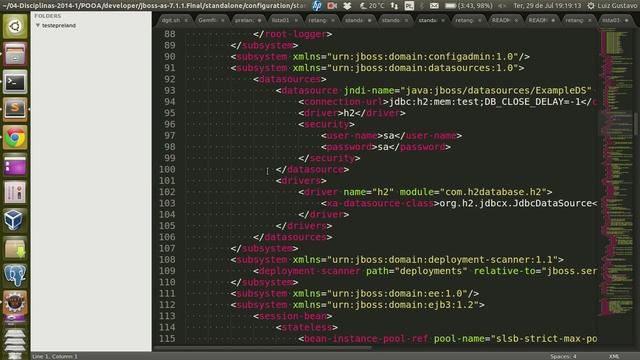Screen dimensions: 640x360
Task: Click the vertical scrollbar handle near minimap
Action: point(636,124)
